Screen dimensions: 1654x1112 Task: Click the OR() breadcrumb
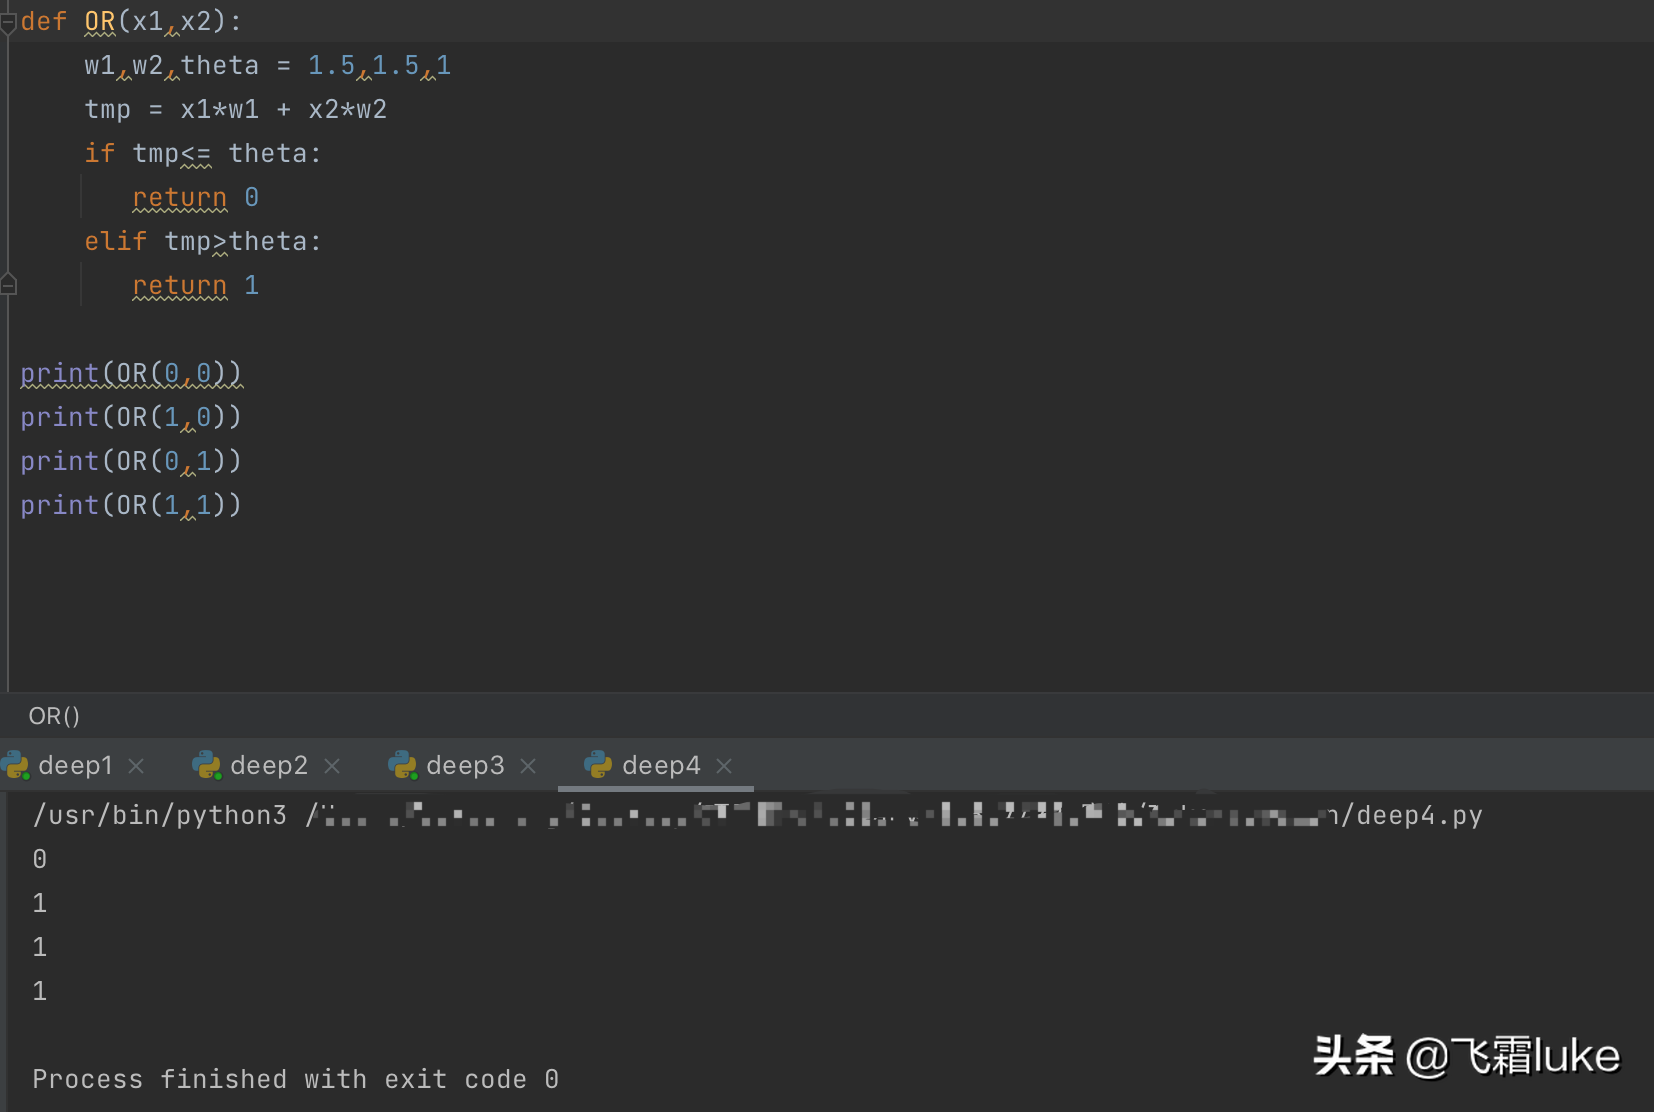pos(54,716)
